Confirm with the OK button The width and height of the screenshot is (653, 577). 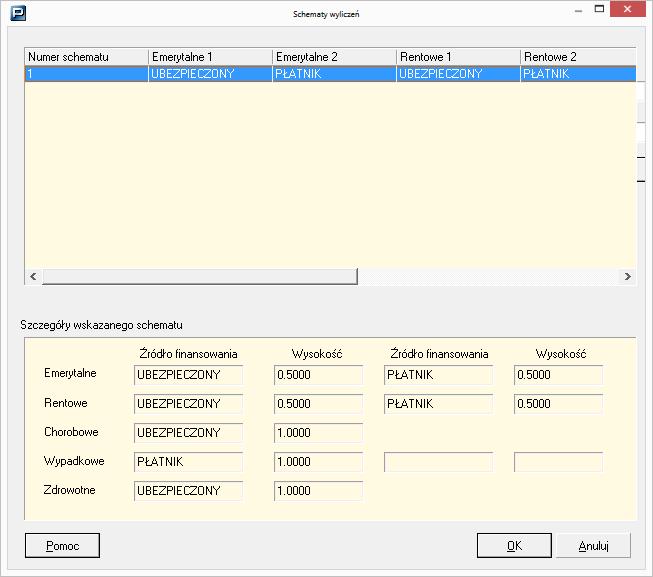(x=514, y=545)
